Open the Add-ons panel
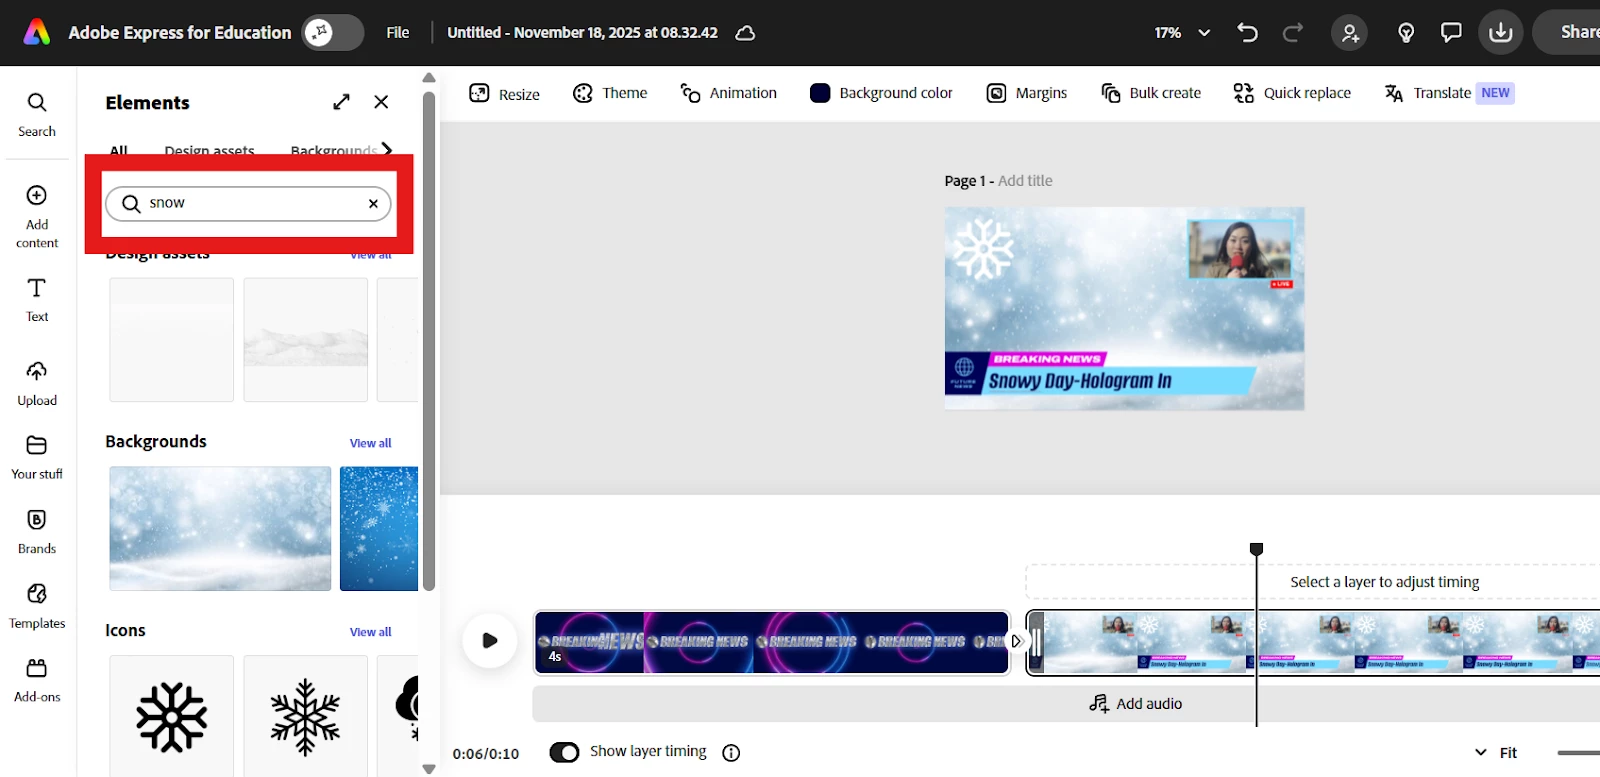The height and width of the screenshot is (777, 1600). point(37,681)
